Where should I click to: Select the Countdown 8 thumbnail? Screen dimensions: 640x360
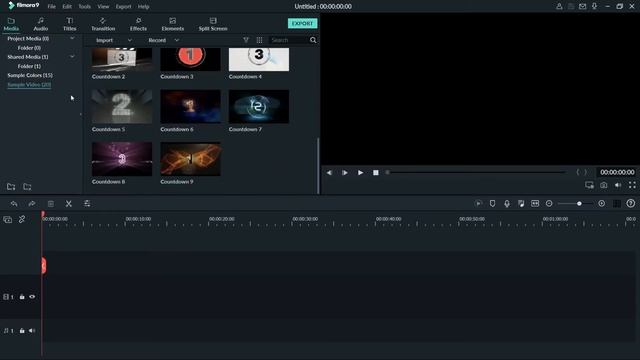(122, 159)
